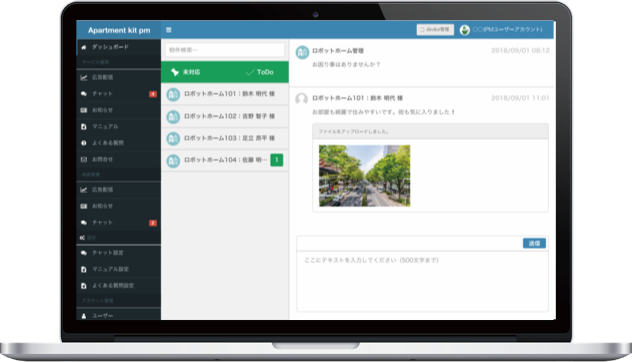This screenshot has width=632, height=362.
Task: Open the device管理 button in header
Action: [435, 29]
